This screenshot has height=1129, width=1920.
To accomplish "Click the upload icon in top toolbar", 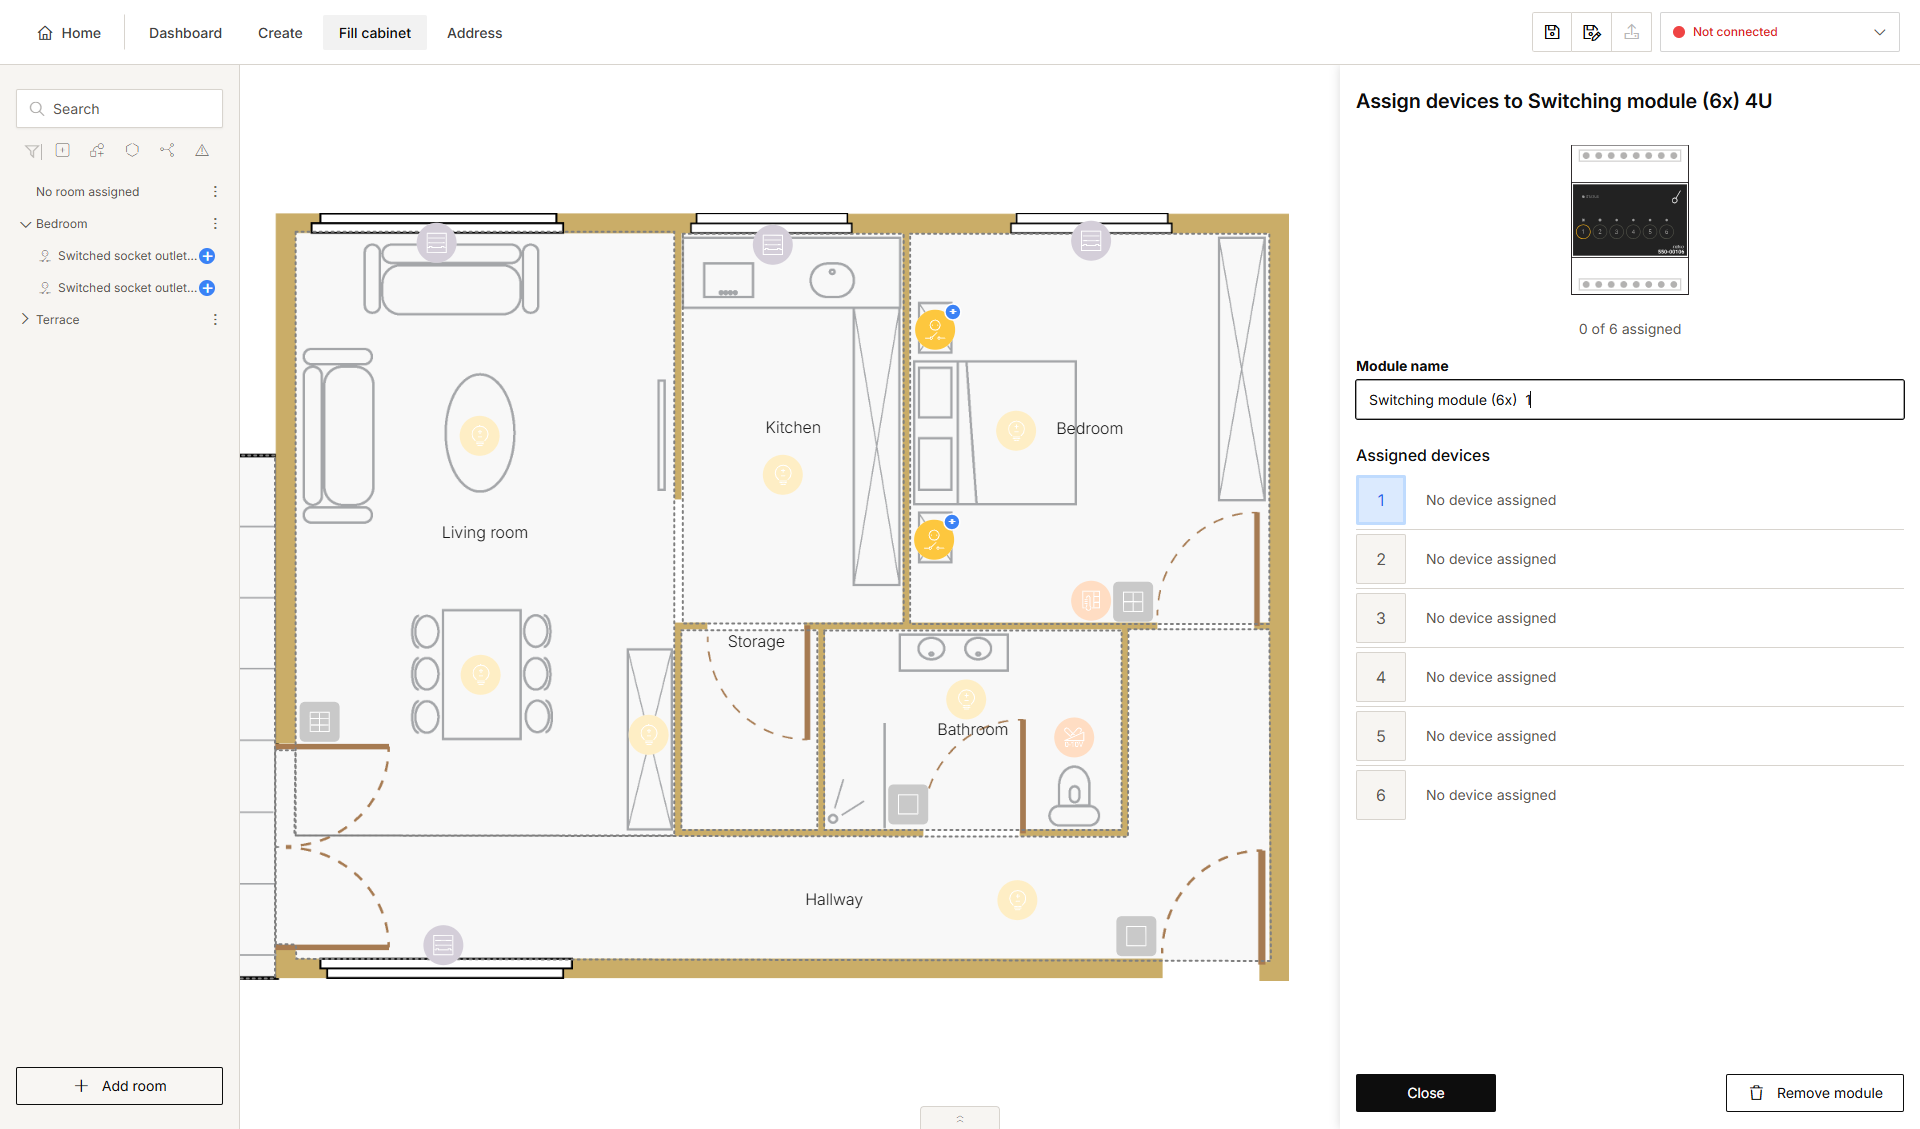I will (1632, 32).
